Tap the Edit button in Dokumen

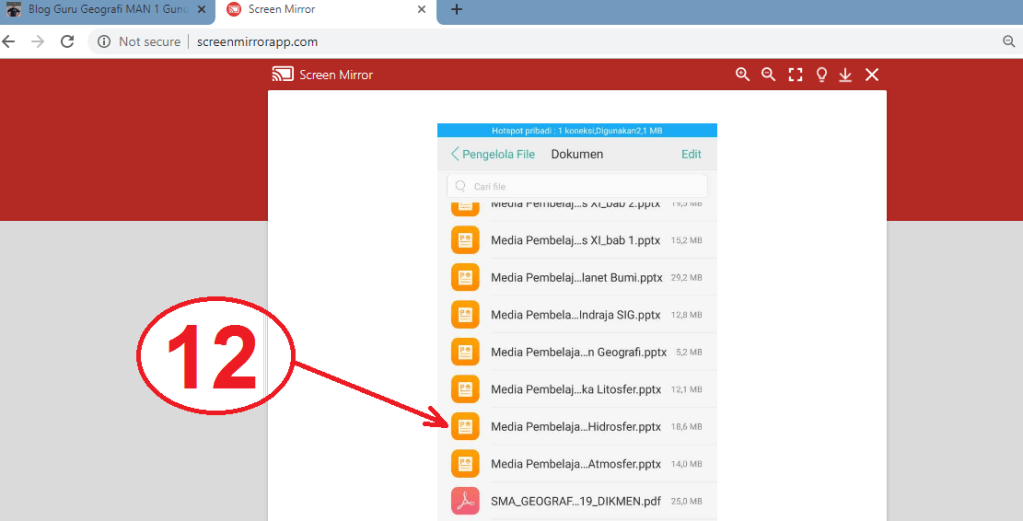click(x=691, y=154)
